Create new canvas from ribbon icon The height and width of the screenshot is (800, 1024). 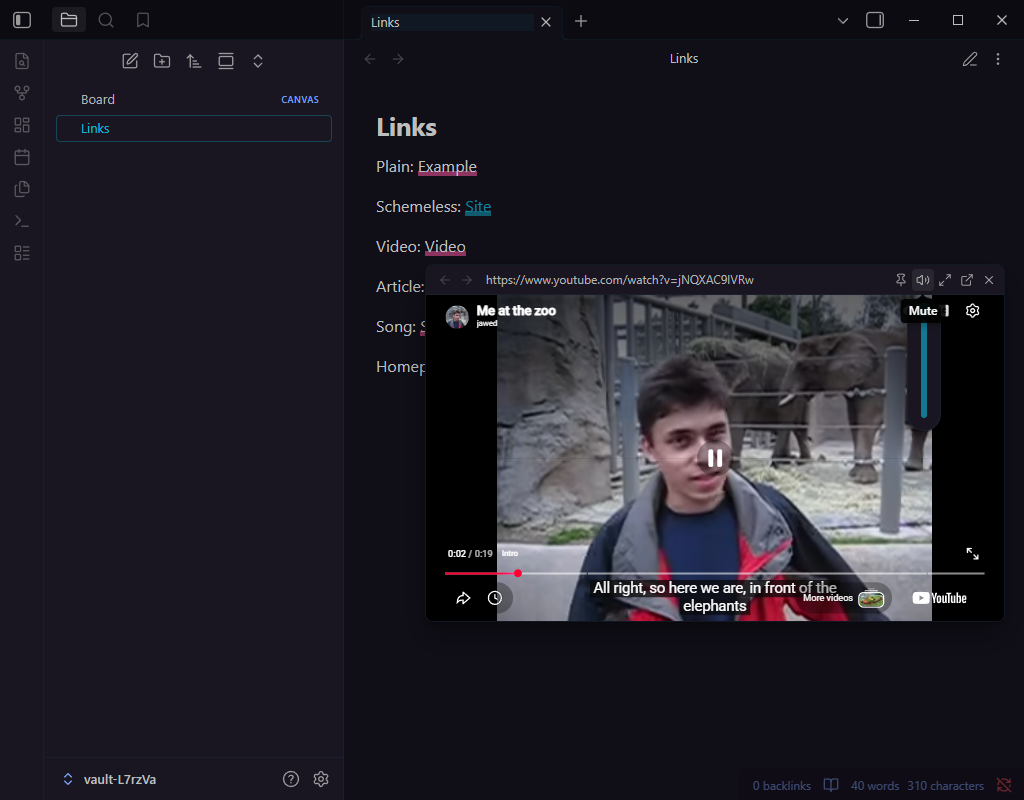[x=22, y=125]
